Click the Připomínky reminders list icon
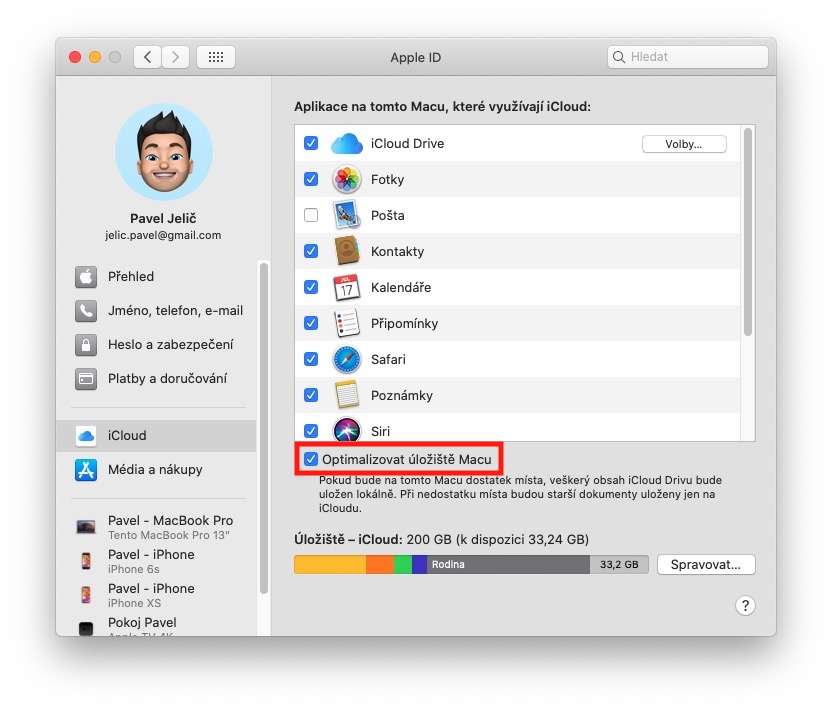This screenshot has height=710, width=832. [346, 323]
